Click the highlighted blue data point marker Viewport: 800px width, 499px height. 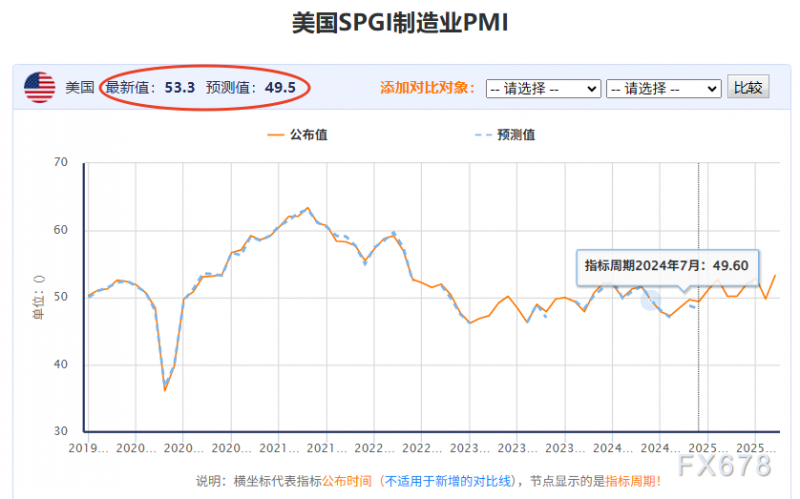[651, 301]
